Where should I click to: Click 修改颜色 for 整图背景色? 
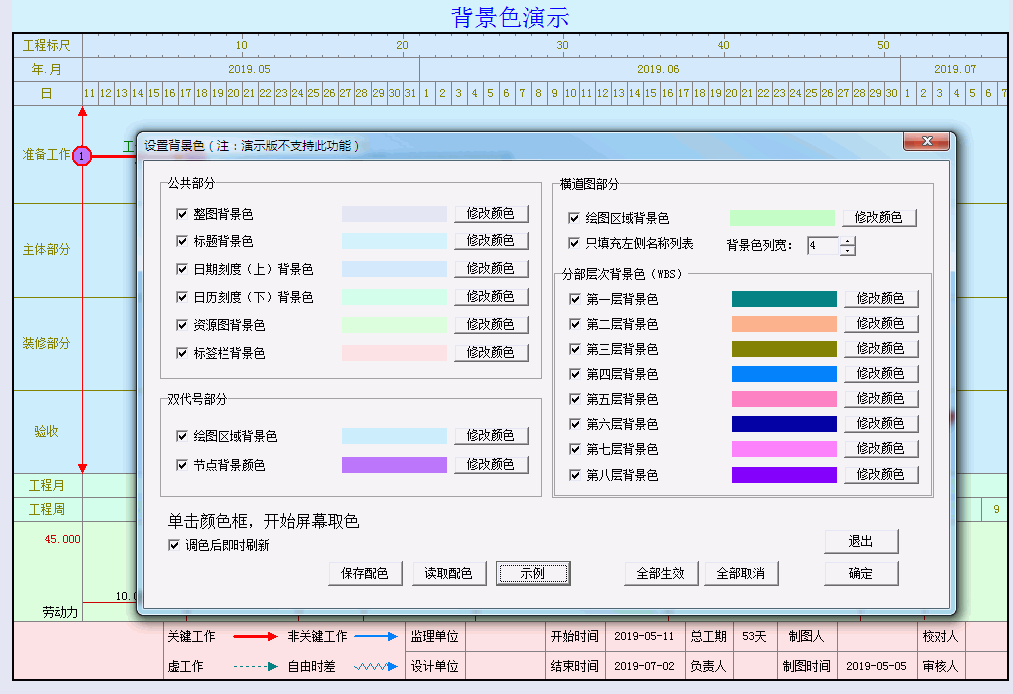click(491, 213)
